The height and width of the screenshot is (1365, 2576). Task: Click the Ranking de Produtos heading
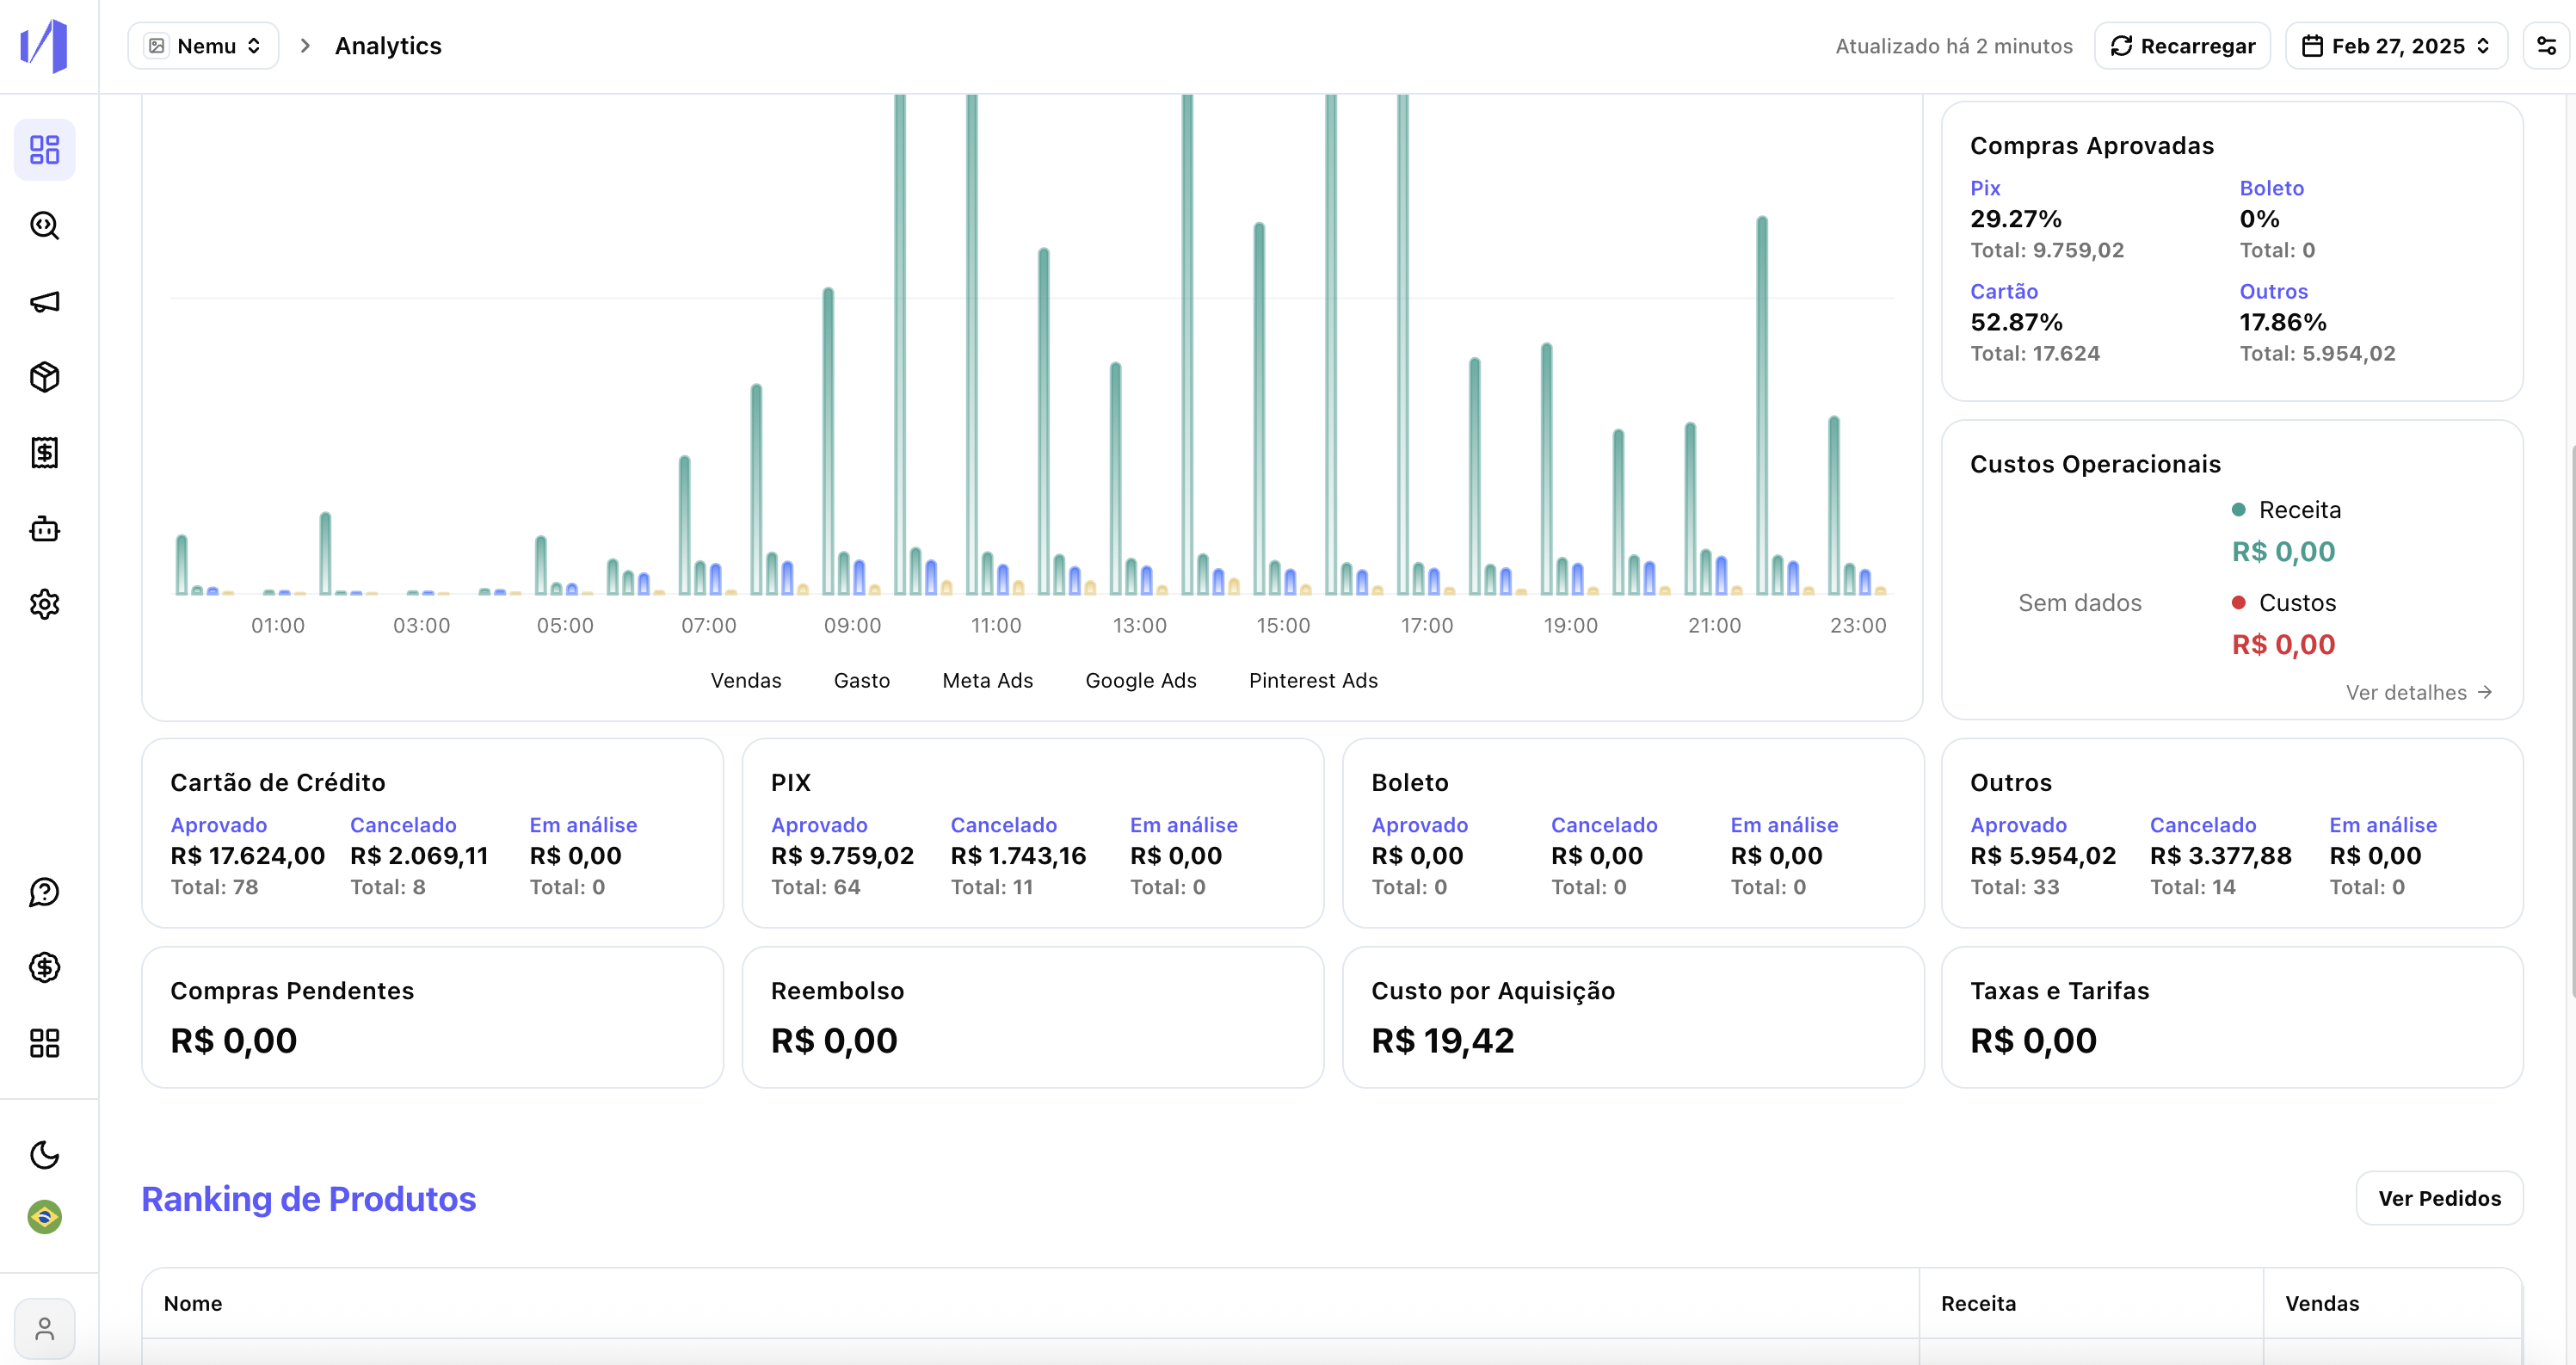tap(308, 1198)
